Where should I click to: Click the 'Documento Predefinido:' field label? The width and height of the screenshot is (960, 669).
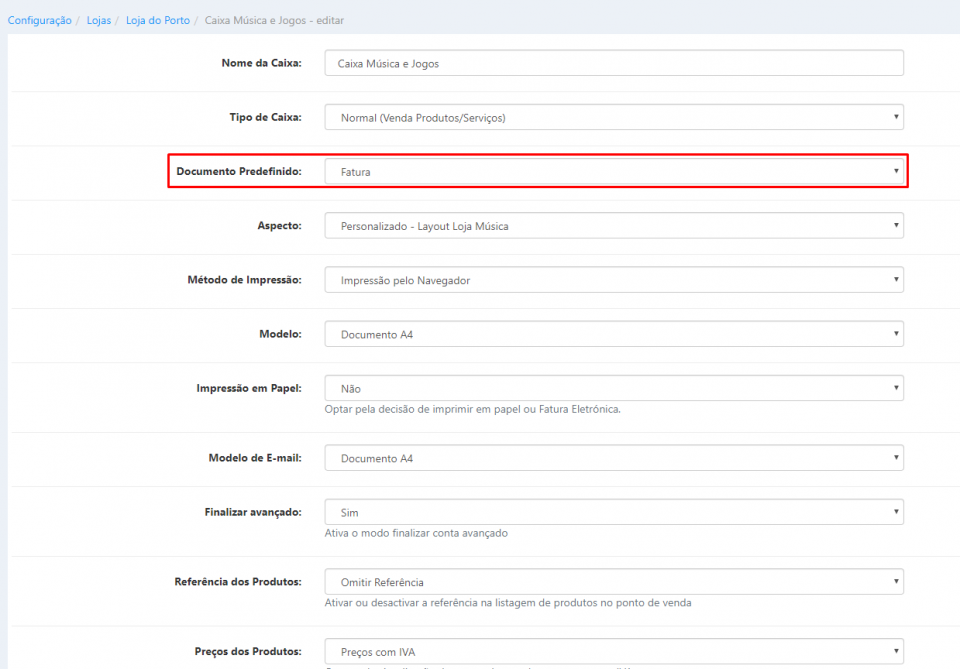239,172
